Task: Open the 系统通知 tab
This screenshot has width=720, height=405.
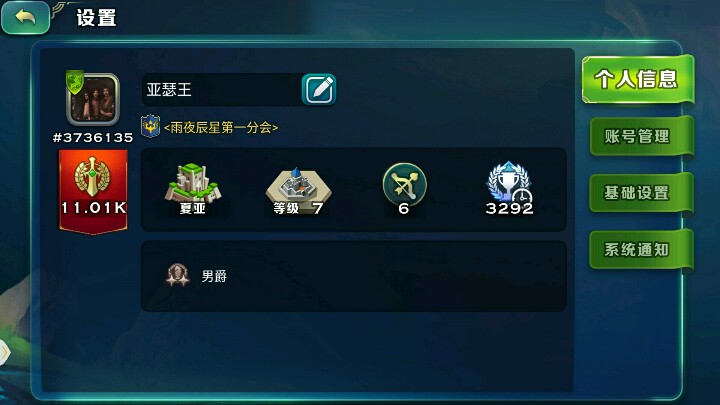Action: [x=641, y=249]
